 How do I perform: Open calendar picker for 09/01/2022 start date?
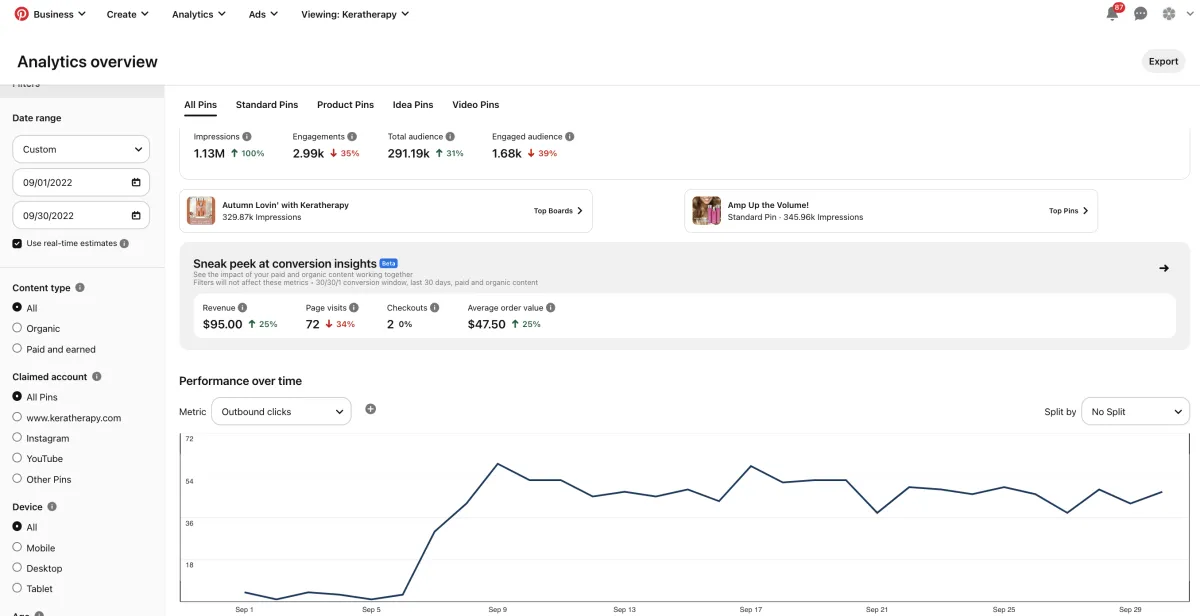click(x=136, y=182)
